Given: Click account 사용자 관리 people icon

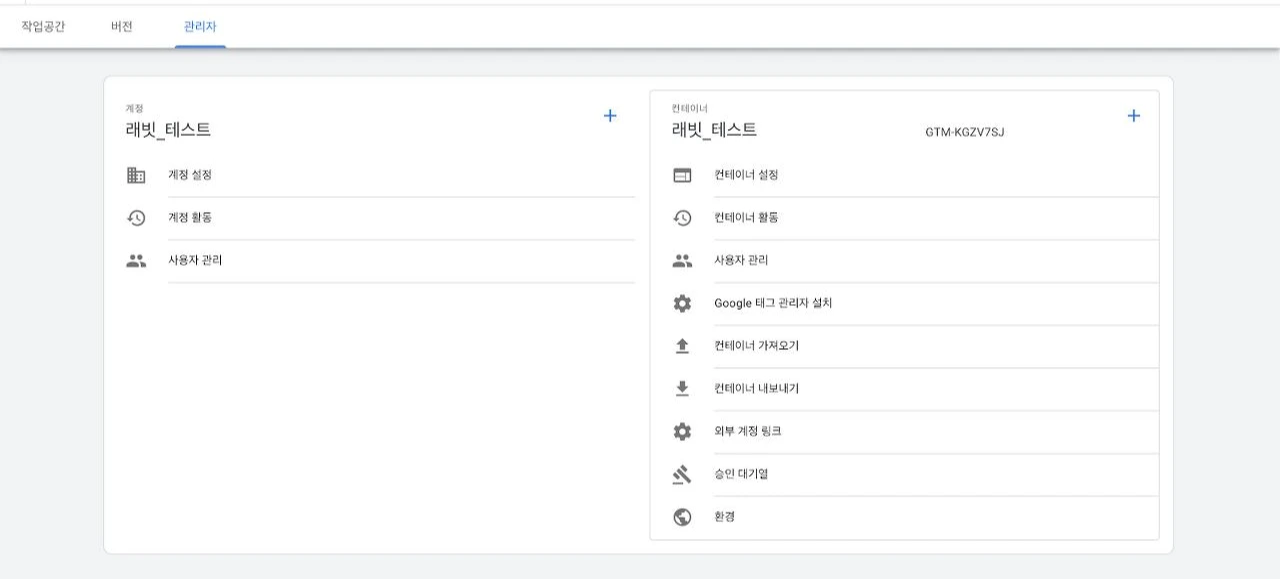Looking at the screenshot, I should click(136, 261).
